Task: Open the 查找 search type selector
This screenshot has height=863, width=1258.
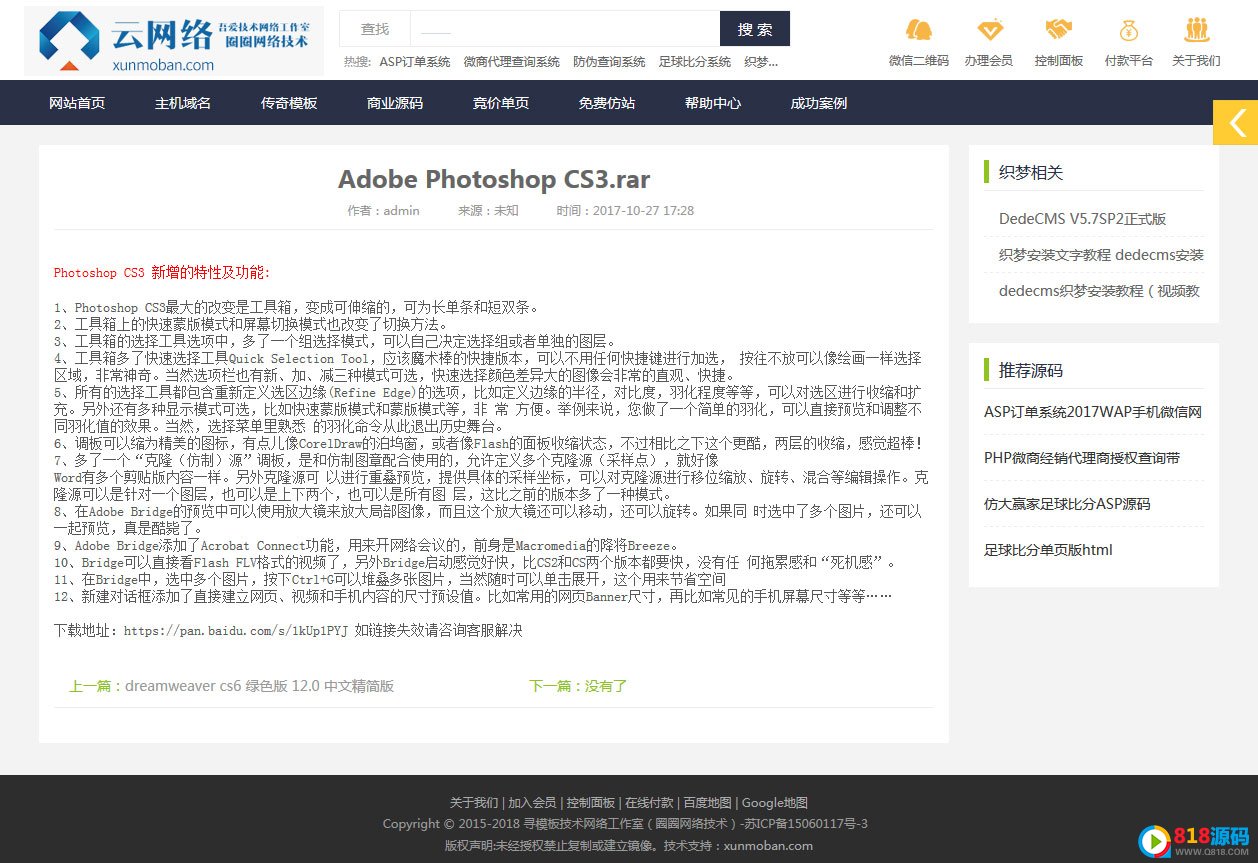Action: pyautogui.click(x=375, y=29)
